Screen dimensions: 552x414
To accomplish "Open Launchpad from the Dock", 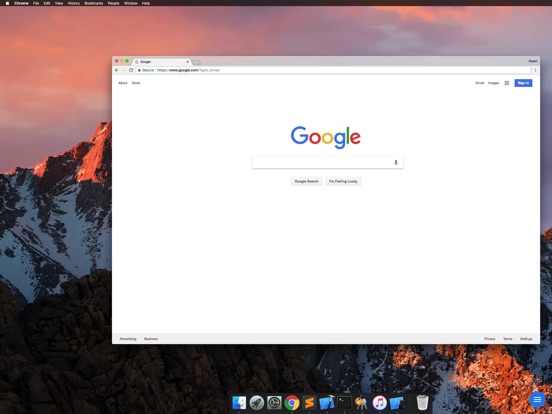I will [x=257, y=402].
